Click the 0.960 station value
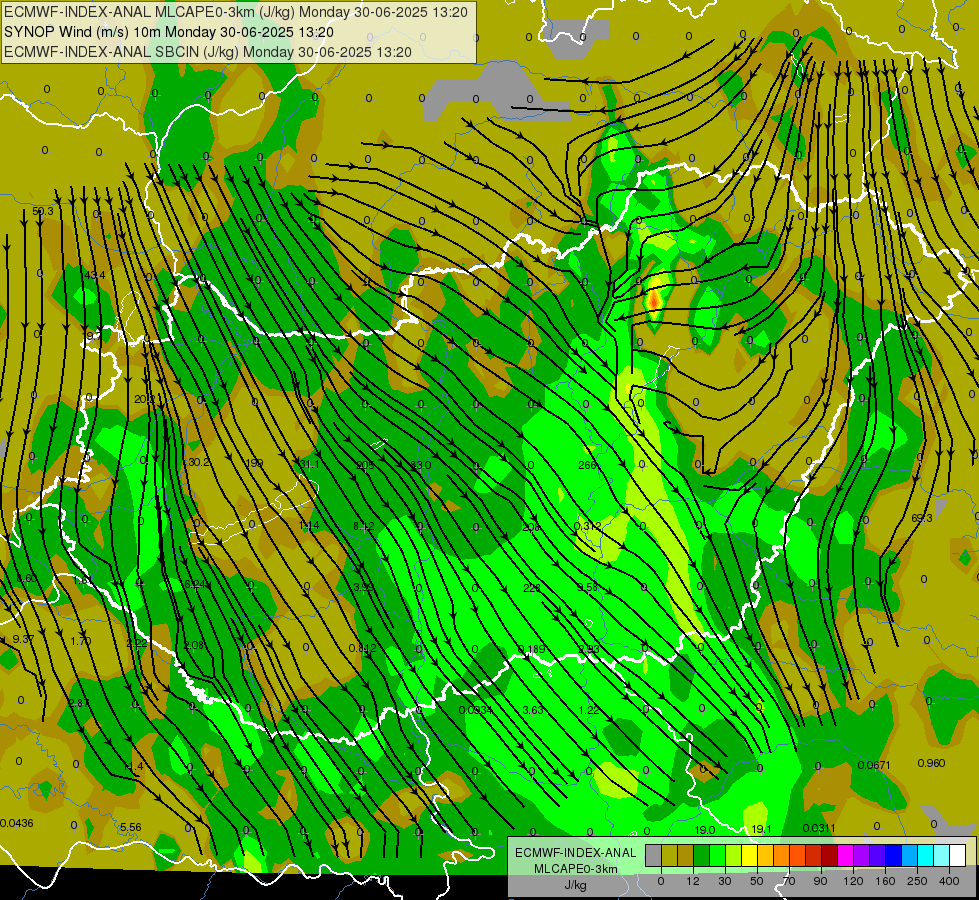979x900 pixels. point(932,763)
